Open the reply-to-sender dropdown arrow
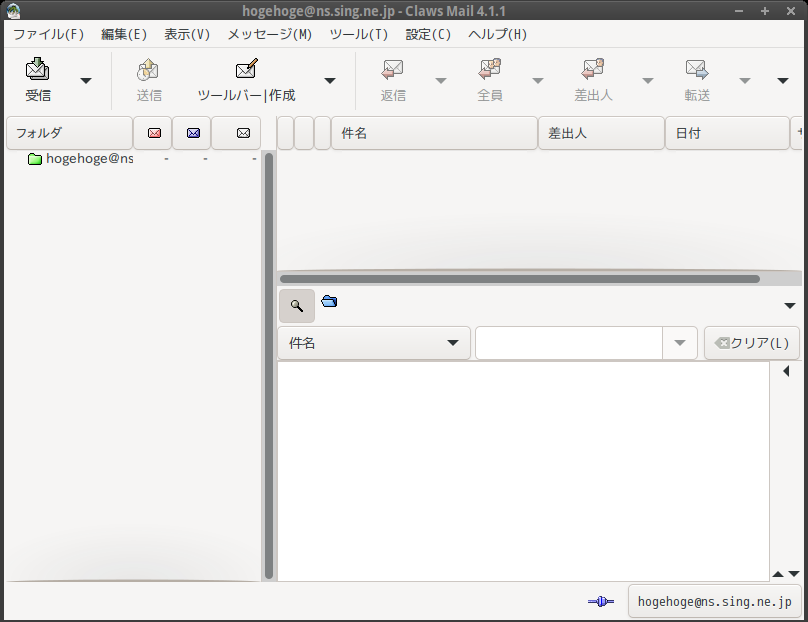Viewport: 808px width, 622px height. point(648,80)
